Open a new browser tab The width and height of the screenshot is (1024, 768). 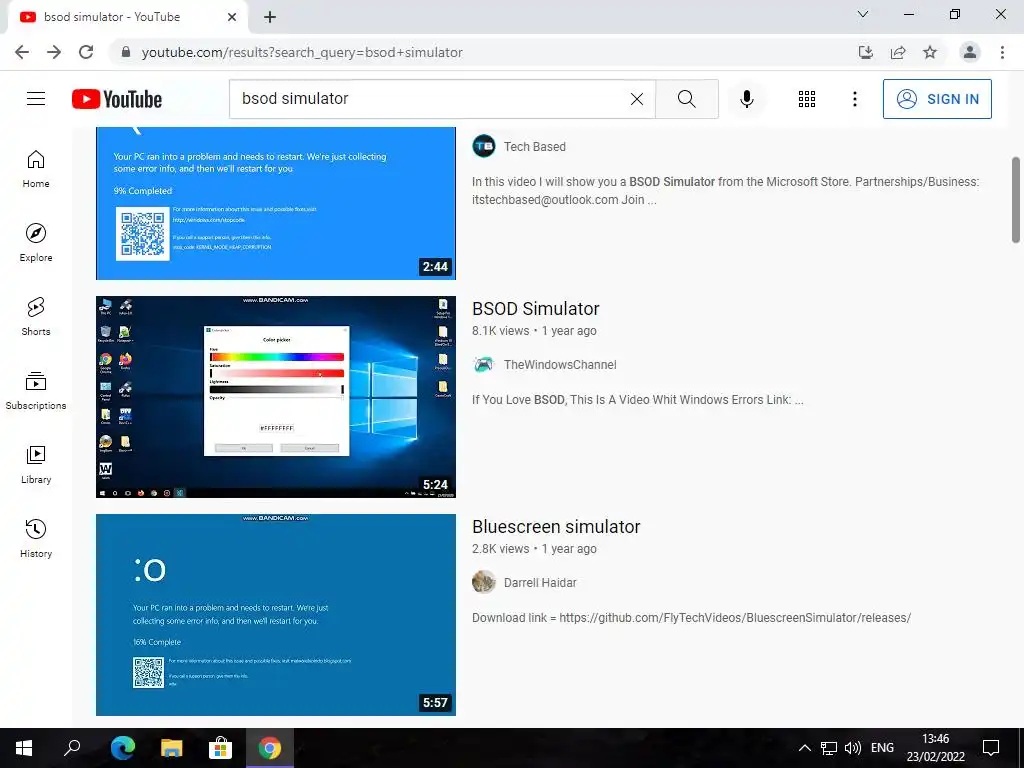click(270, 17)
